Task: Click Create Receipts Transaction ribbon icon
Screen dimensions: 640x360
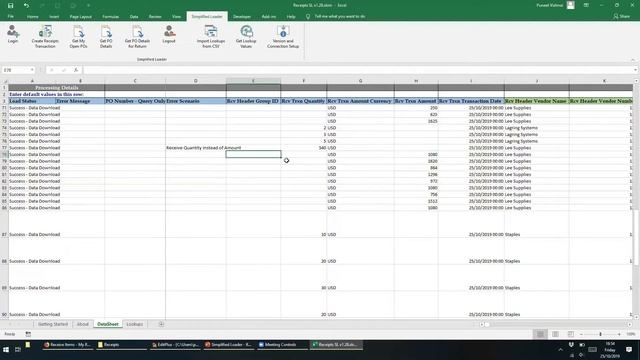Action: pos(45,36)
